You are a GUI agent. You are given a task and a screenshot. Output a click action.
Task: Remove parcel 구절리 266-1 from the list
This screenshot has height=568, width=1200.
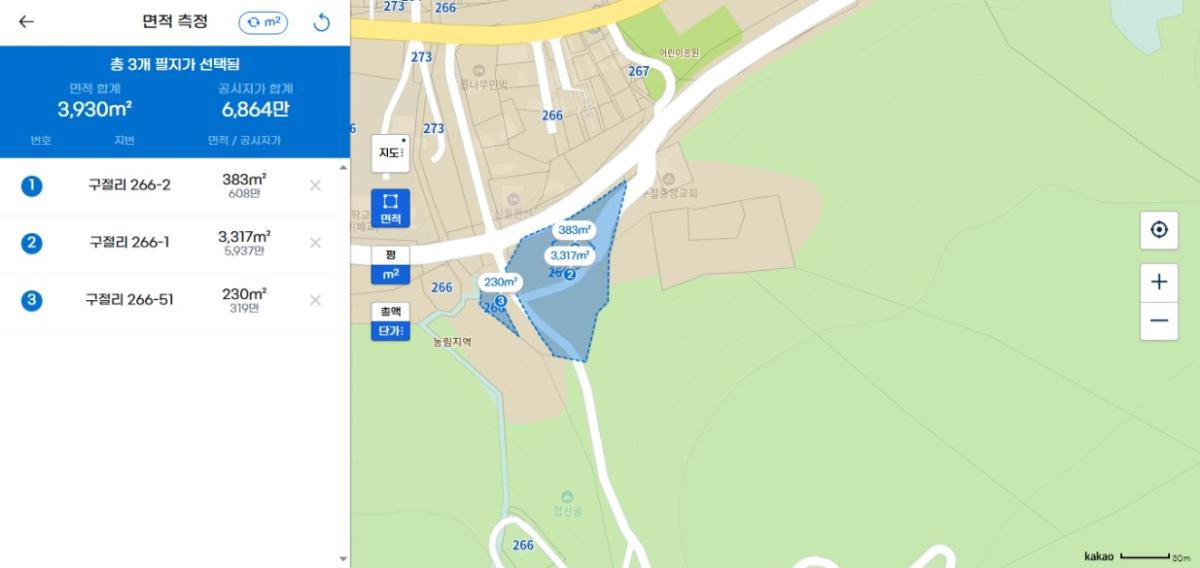click(x=315, y=243)
